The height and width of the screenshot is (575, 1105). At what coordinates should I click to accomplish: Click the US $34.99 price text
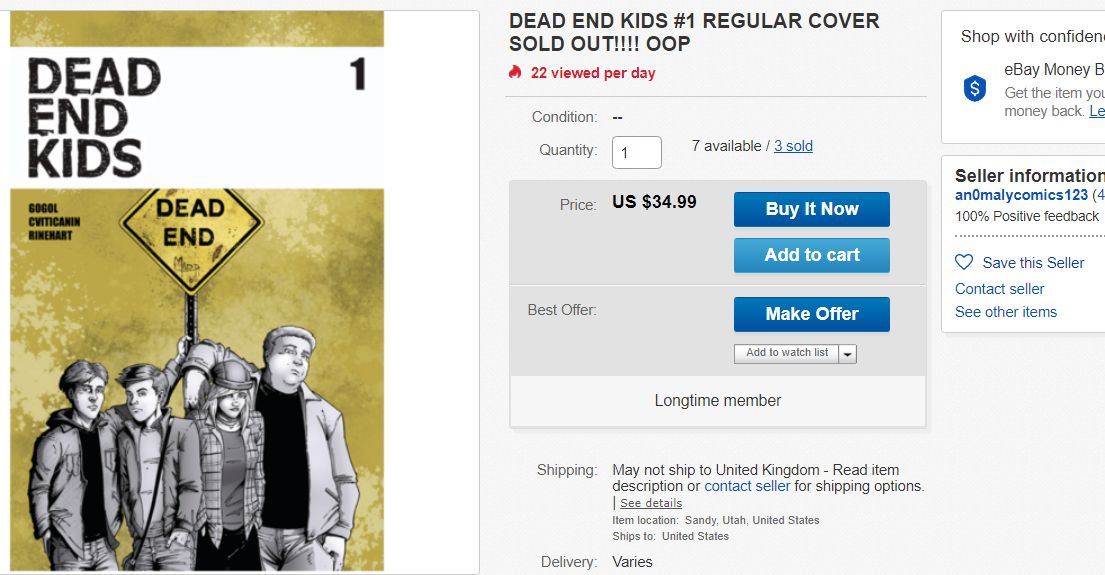(x=654, y=202)
